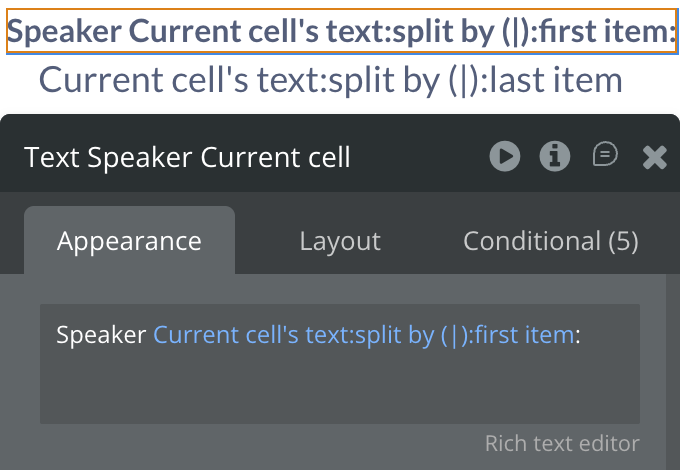Open the Layout tab
The width and height of the screenshot is (680, 470).
tap(340, 241)
